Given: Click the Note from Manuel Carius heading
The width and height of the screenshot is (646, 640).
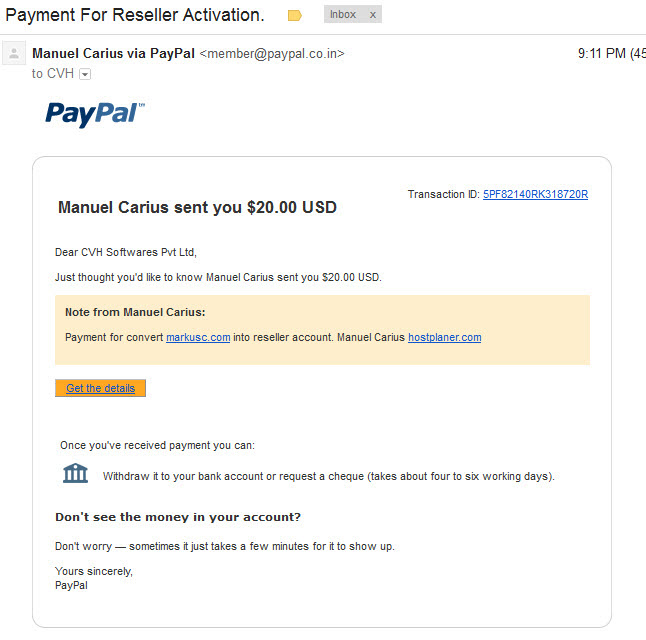Looking at the screenshot, I should (135, 312).
